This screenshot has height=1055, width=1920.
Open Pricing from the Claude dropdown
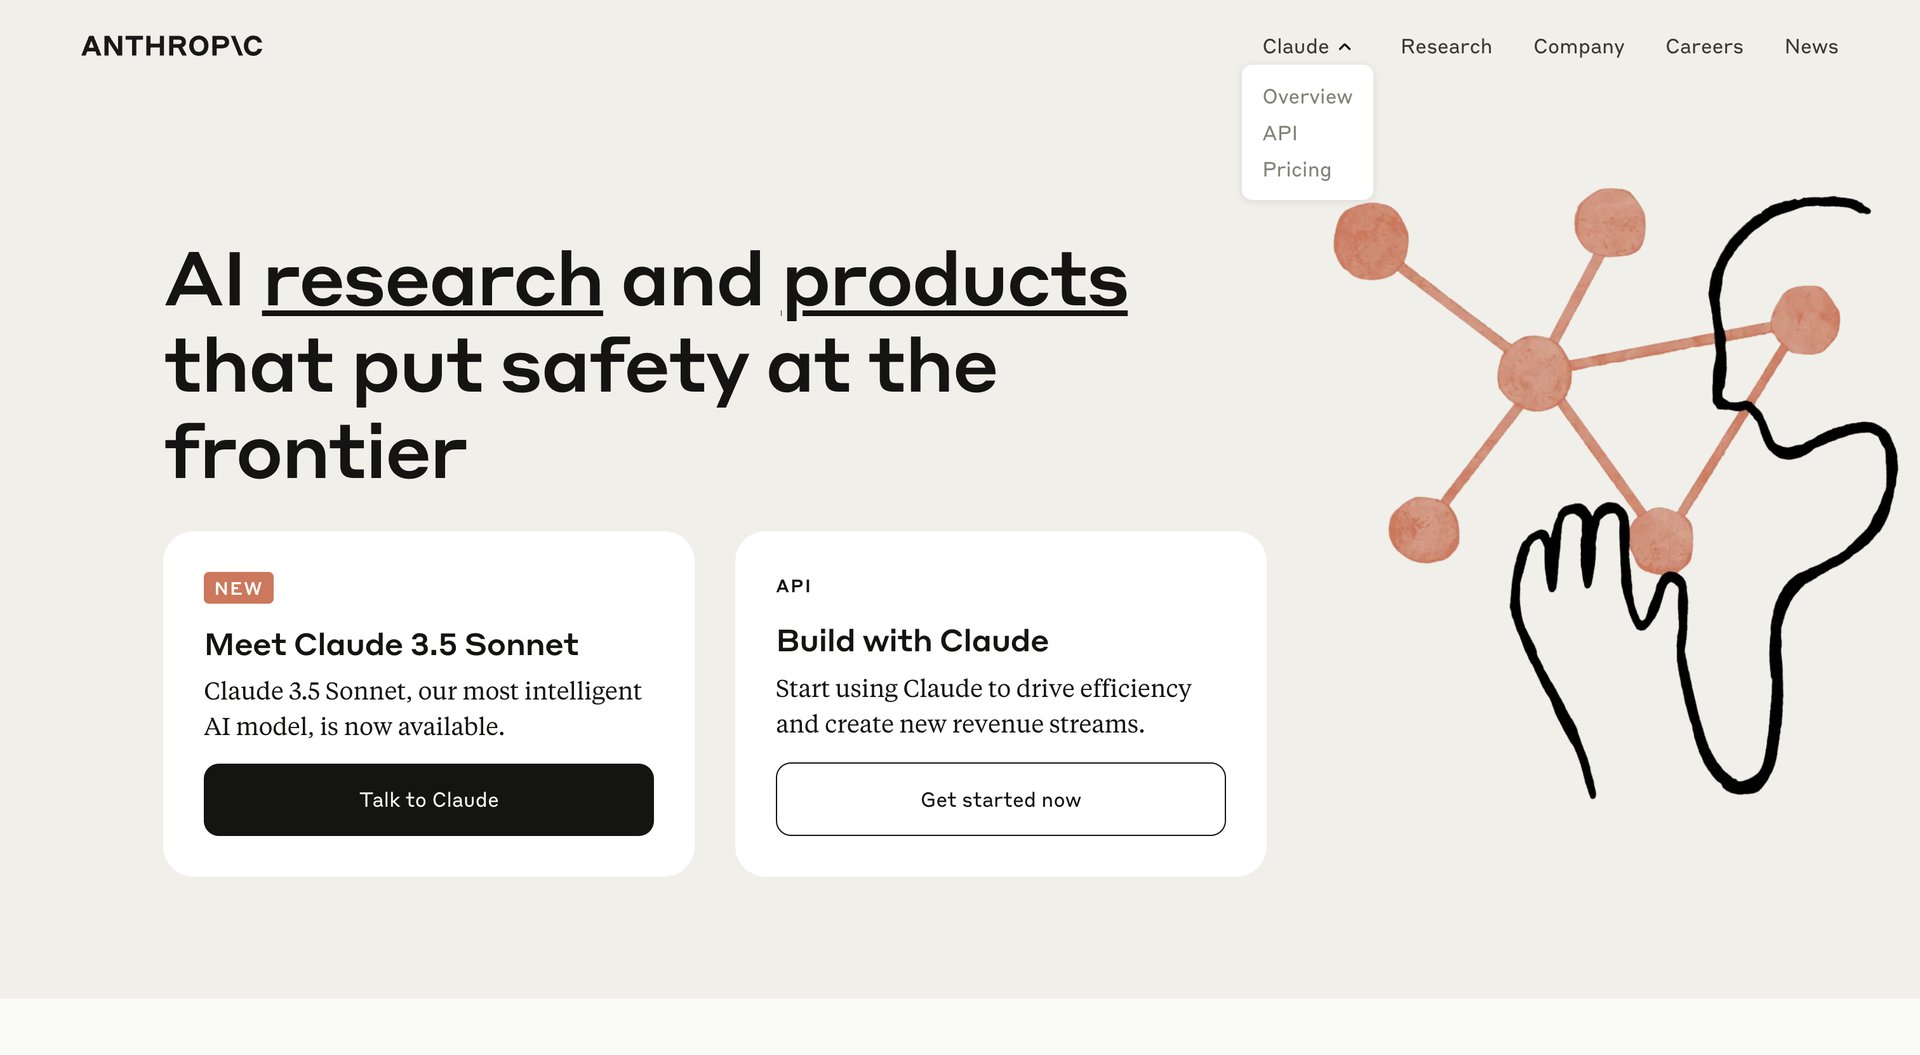(1296, 170)
